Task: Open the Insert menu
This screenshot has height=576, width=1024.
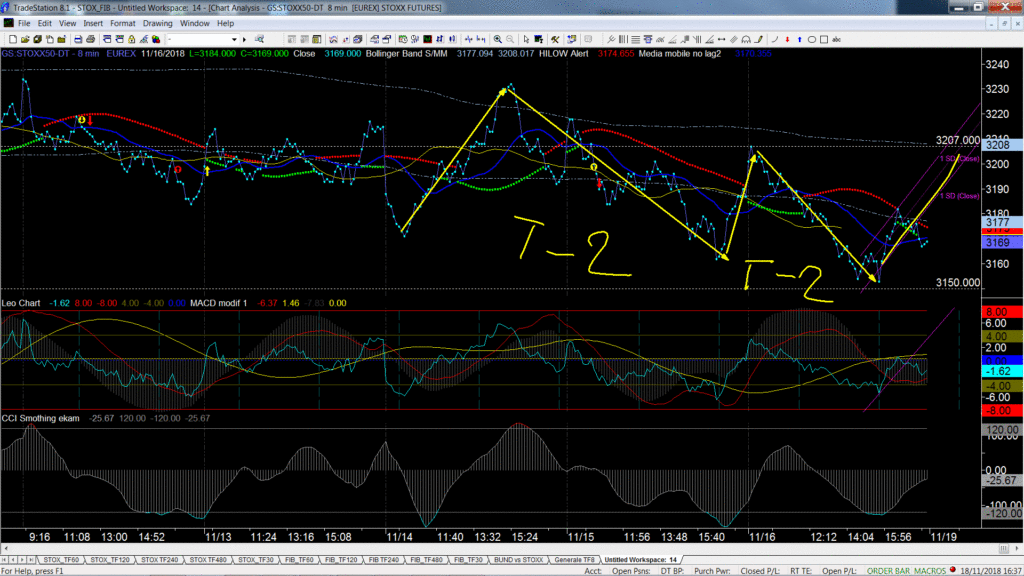Action: pos(93,23)
